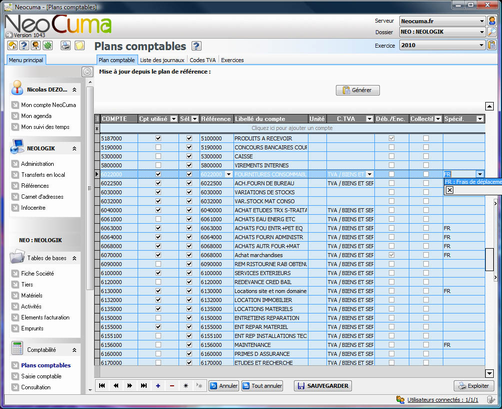Toggle Cpt utilisé checkbox for account 6061000
502x409 pixels.
tap(158, 219)
